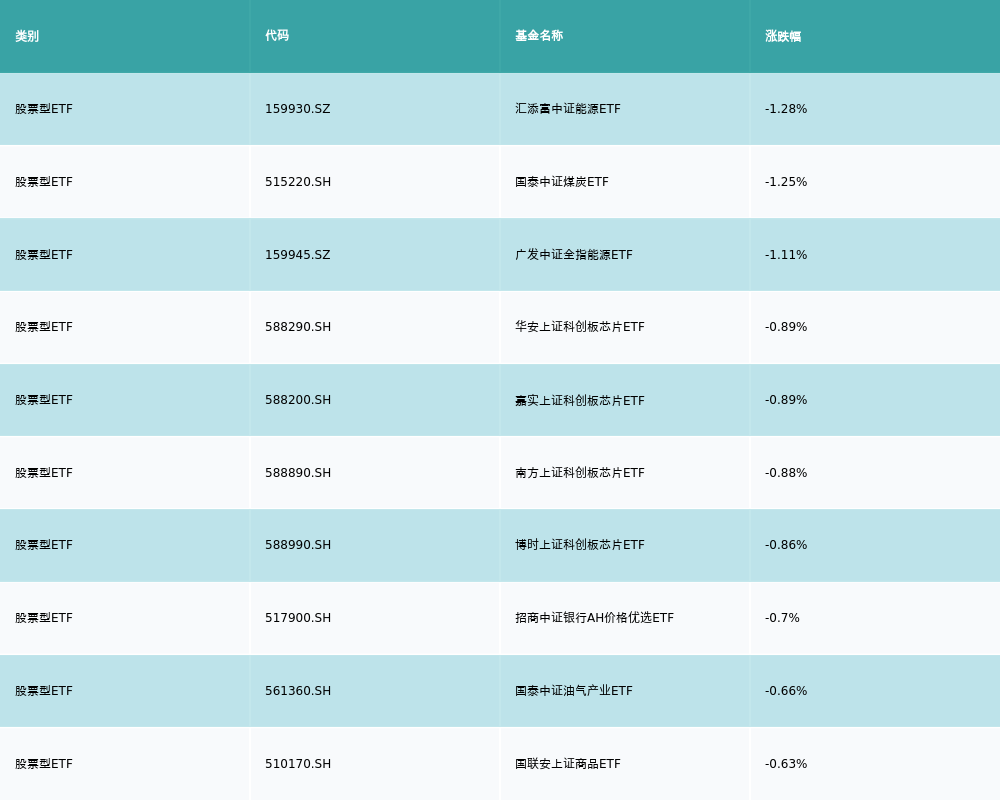
Task: Click 股票型ETF in the 588890.SH row
Action: click(x=44, y=473)
